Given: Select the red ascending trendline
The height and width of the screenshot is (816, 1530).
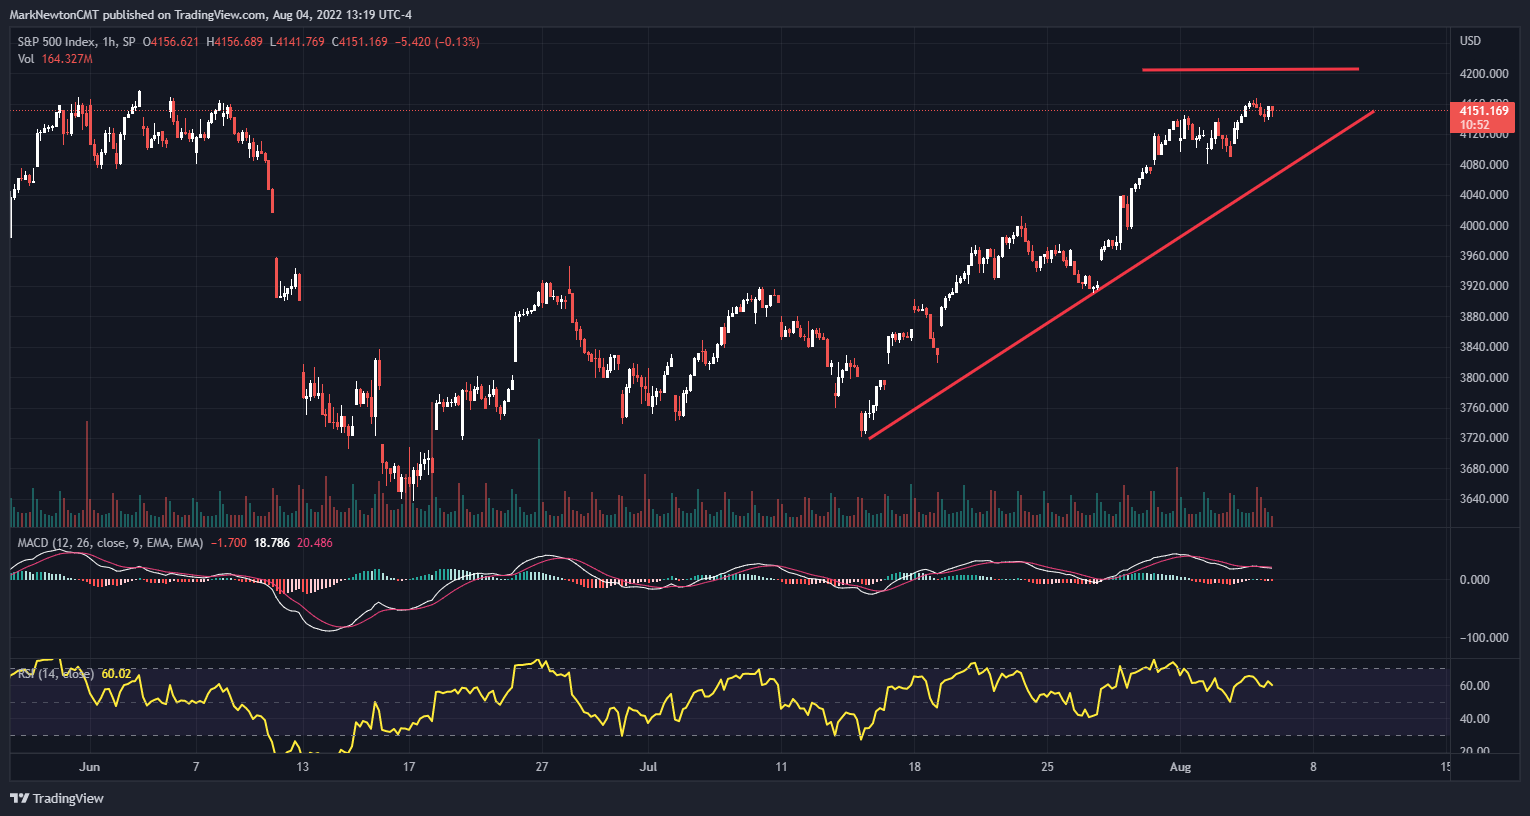Looking at the screenshot, I should pos(1121,275).
